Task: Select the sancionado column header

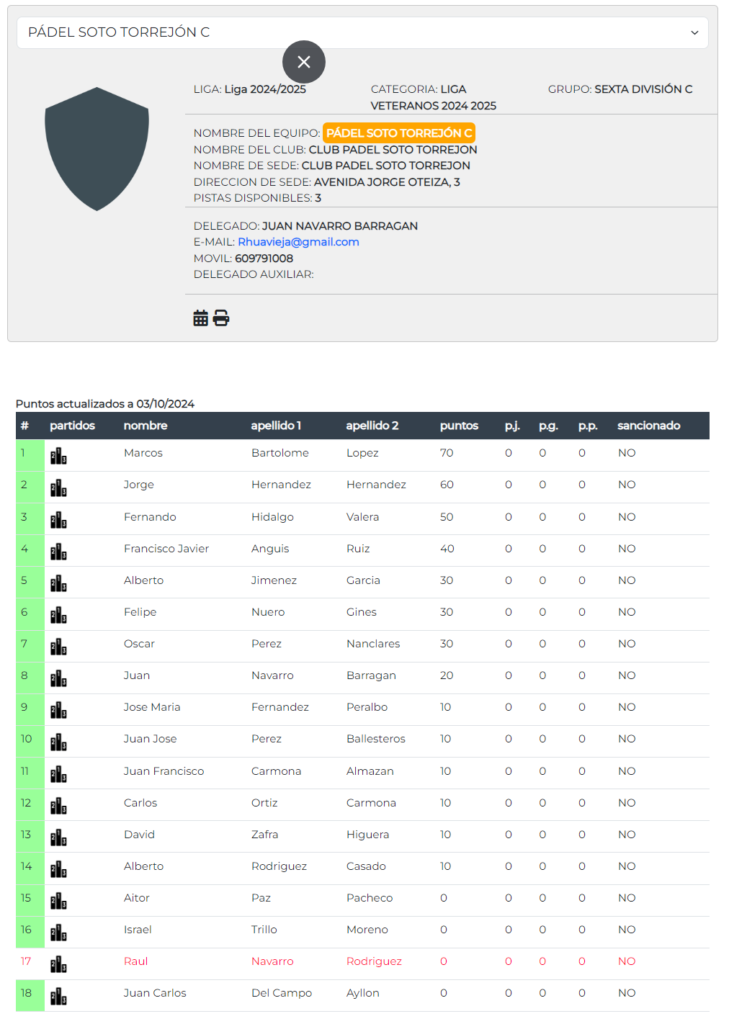Action: [649, 426]
